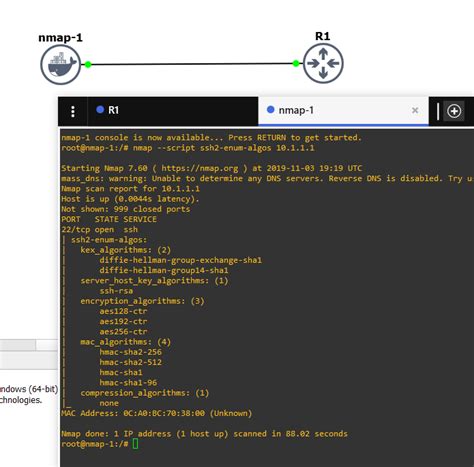Screen dimensions: 474x467
Task: Click the green link status dot near nmap-1
Action: (x=88, y=65)
